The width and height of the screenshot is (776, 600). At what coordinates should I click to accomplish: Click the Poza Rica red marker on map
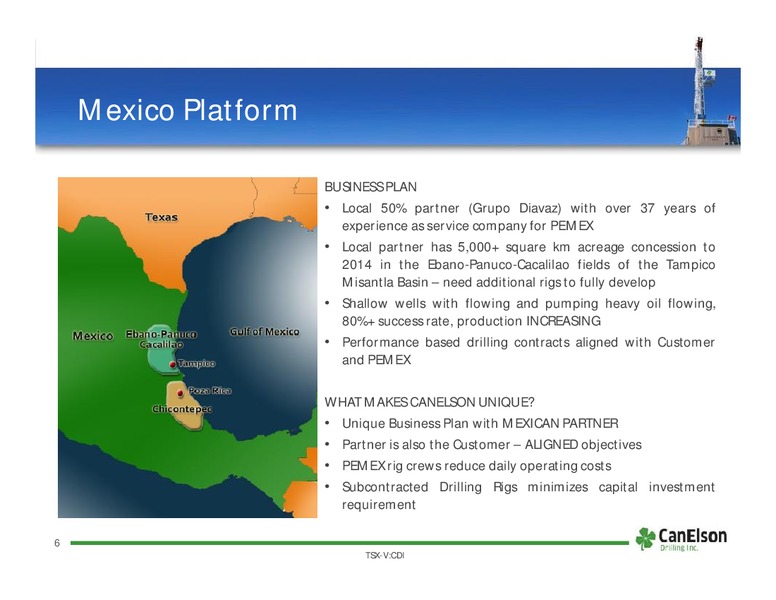coord(180,393)
